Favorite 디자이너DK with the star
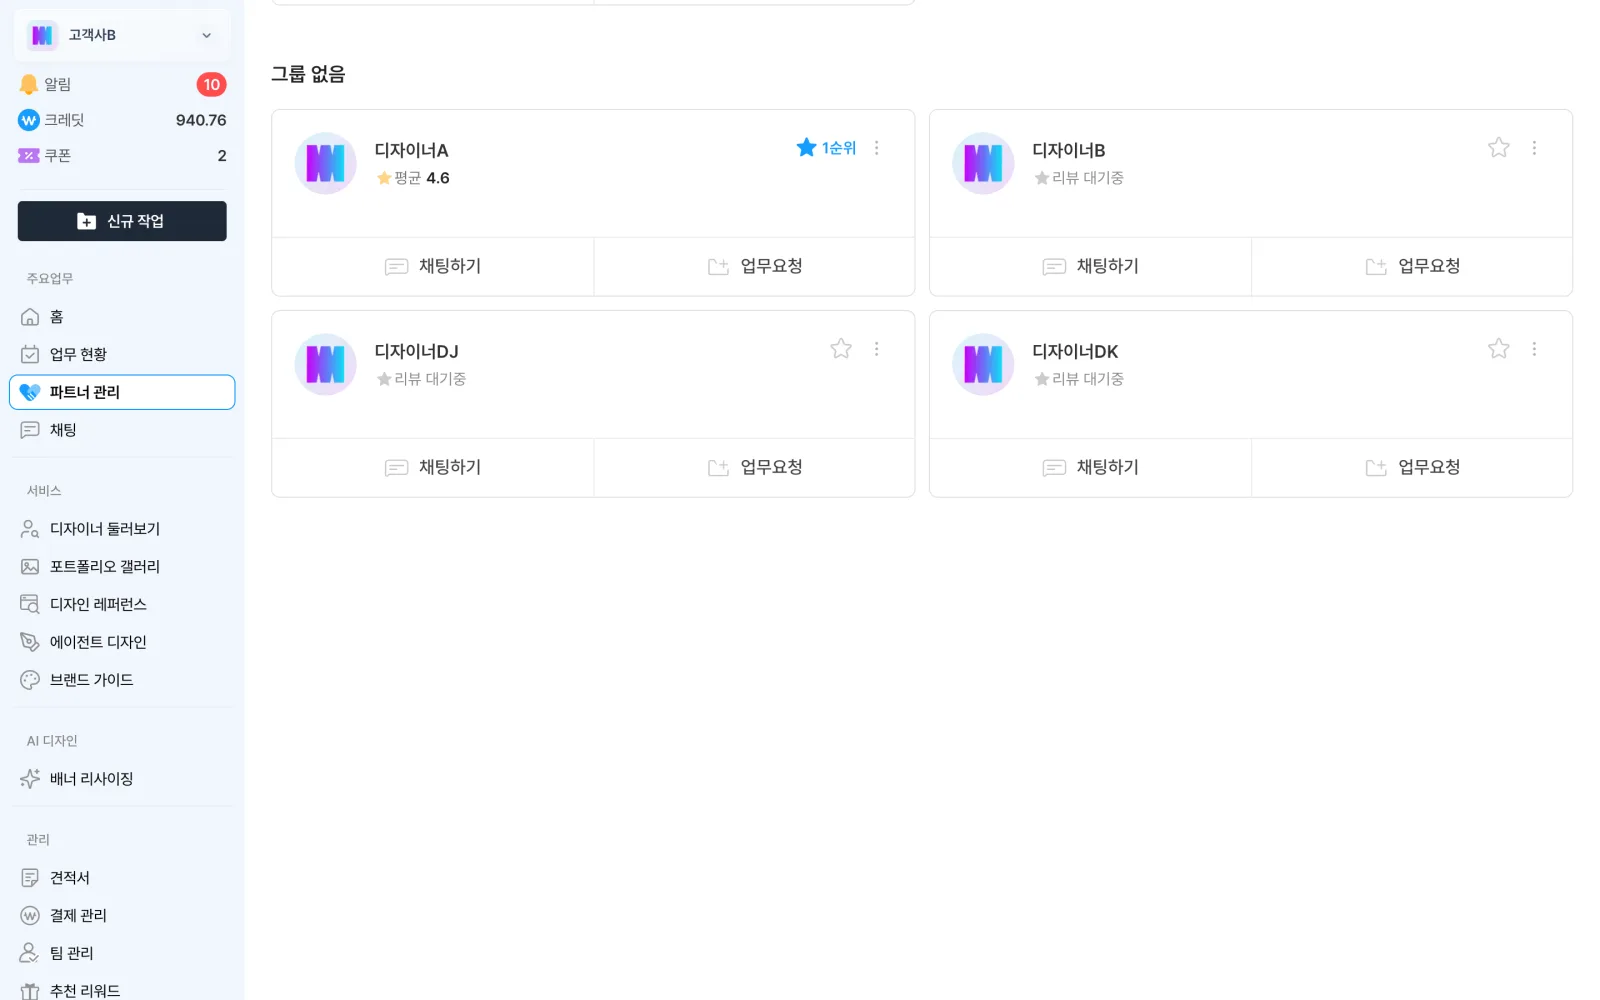 (x=1498, y=349)
